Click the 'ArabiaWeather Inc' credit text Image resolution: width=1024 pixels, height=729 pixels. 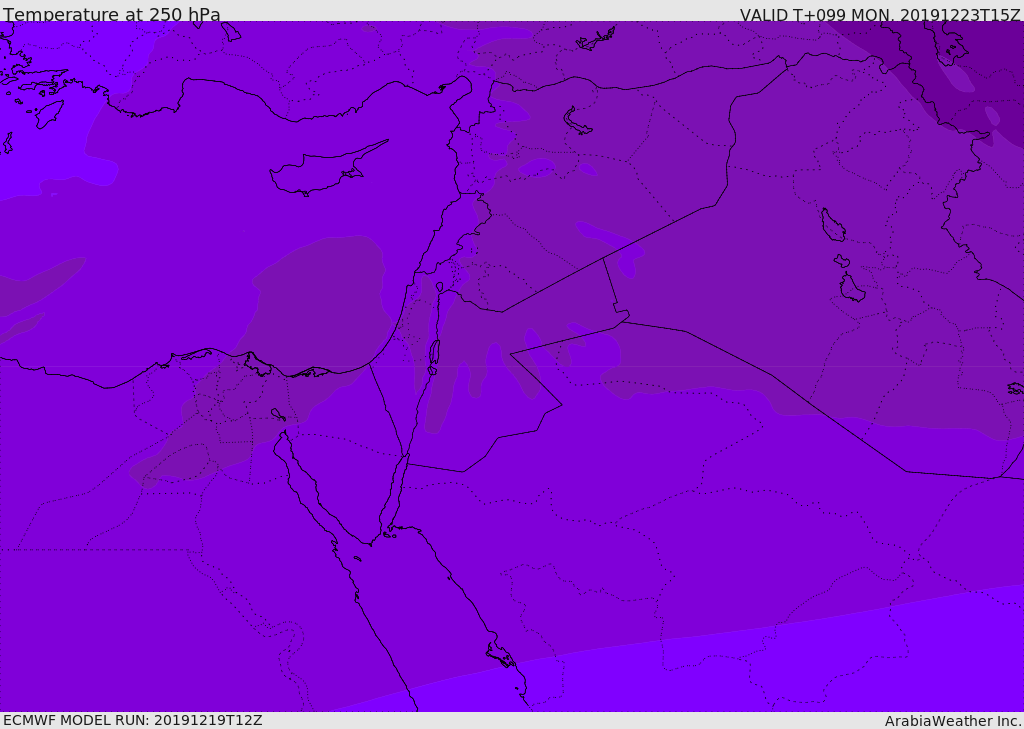[x=953, y=721]
